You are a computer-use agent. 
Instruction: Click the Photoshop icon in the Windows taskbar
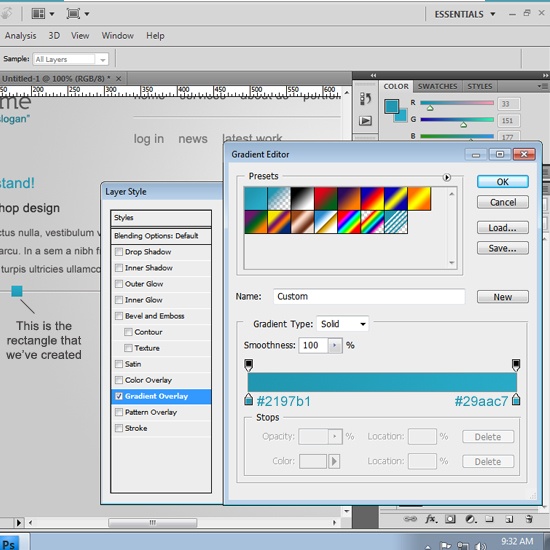[x=9, y=542]
